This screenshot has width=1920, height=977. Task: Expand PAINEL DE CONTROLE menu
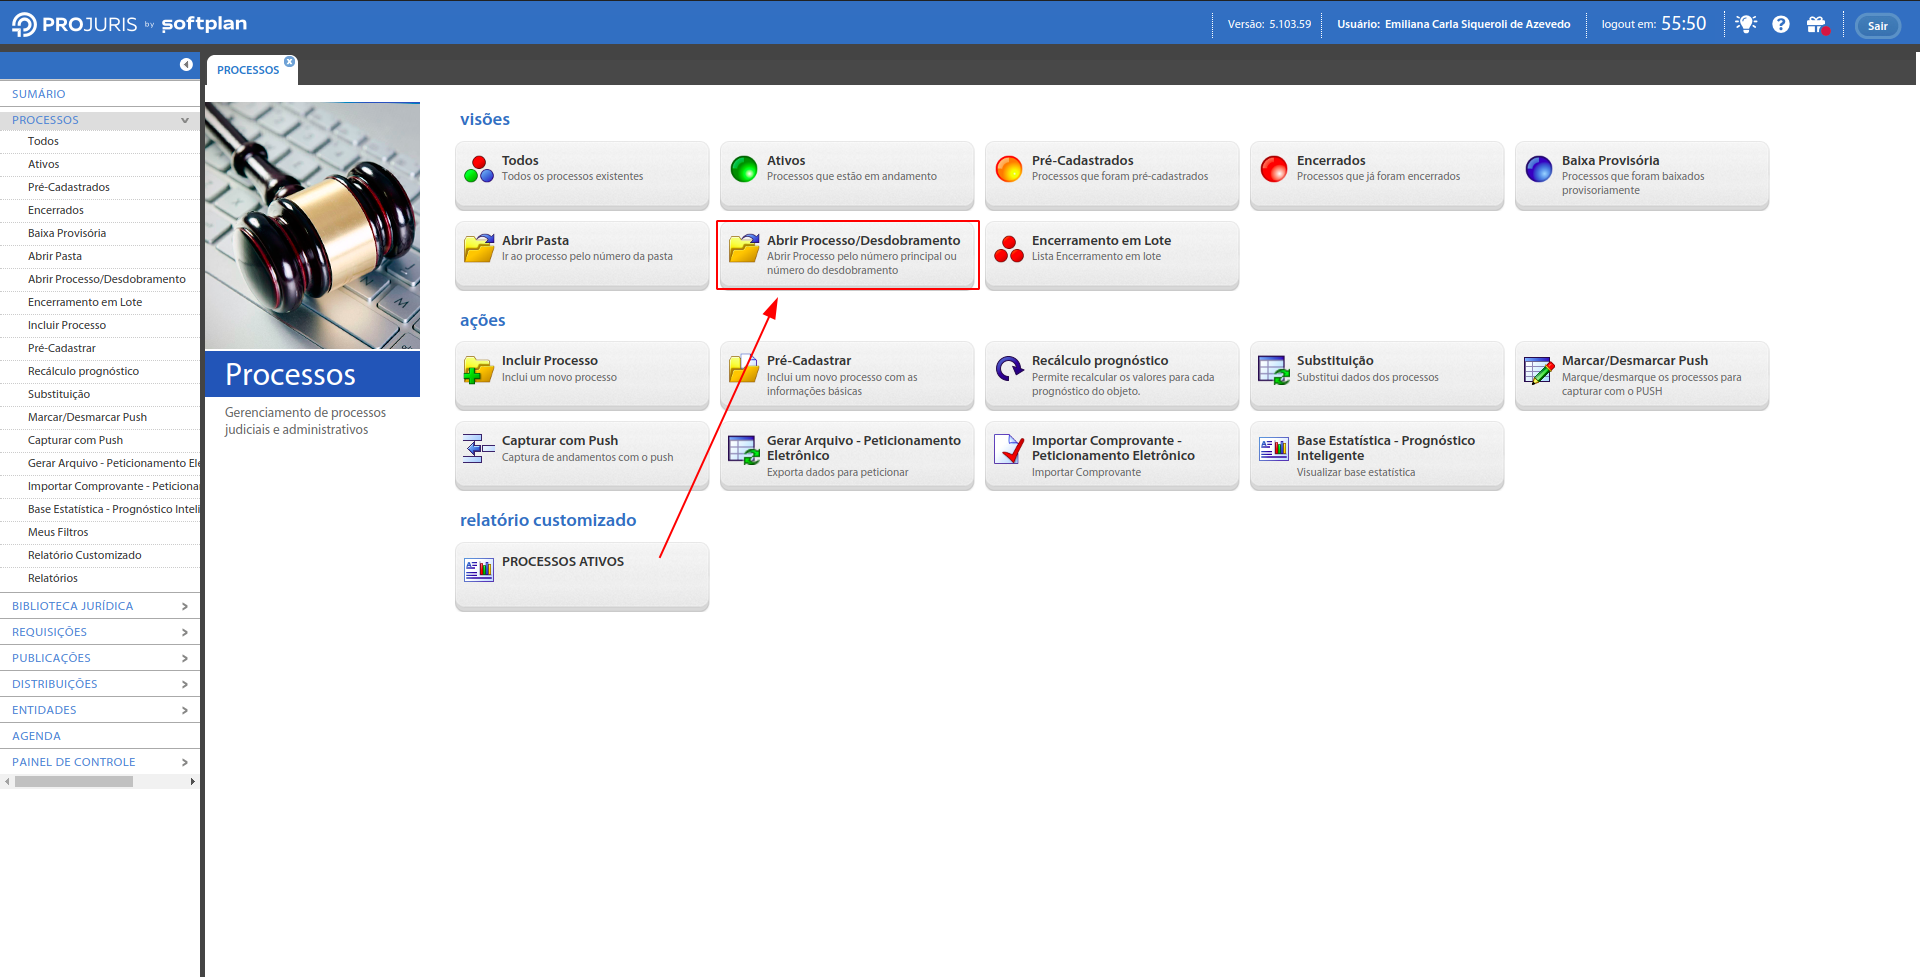pyautogui.click(x=185, y=762)
